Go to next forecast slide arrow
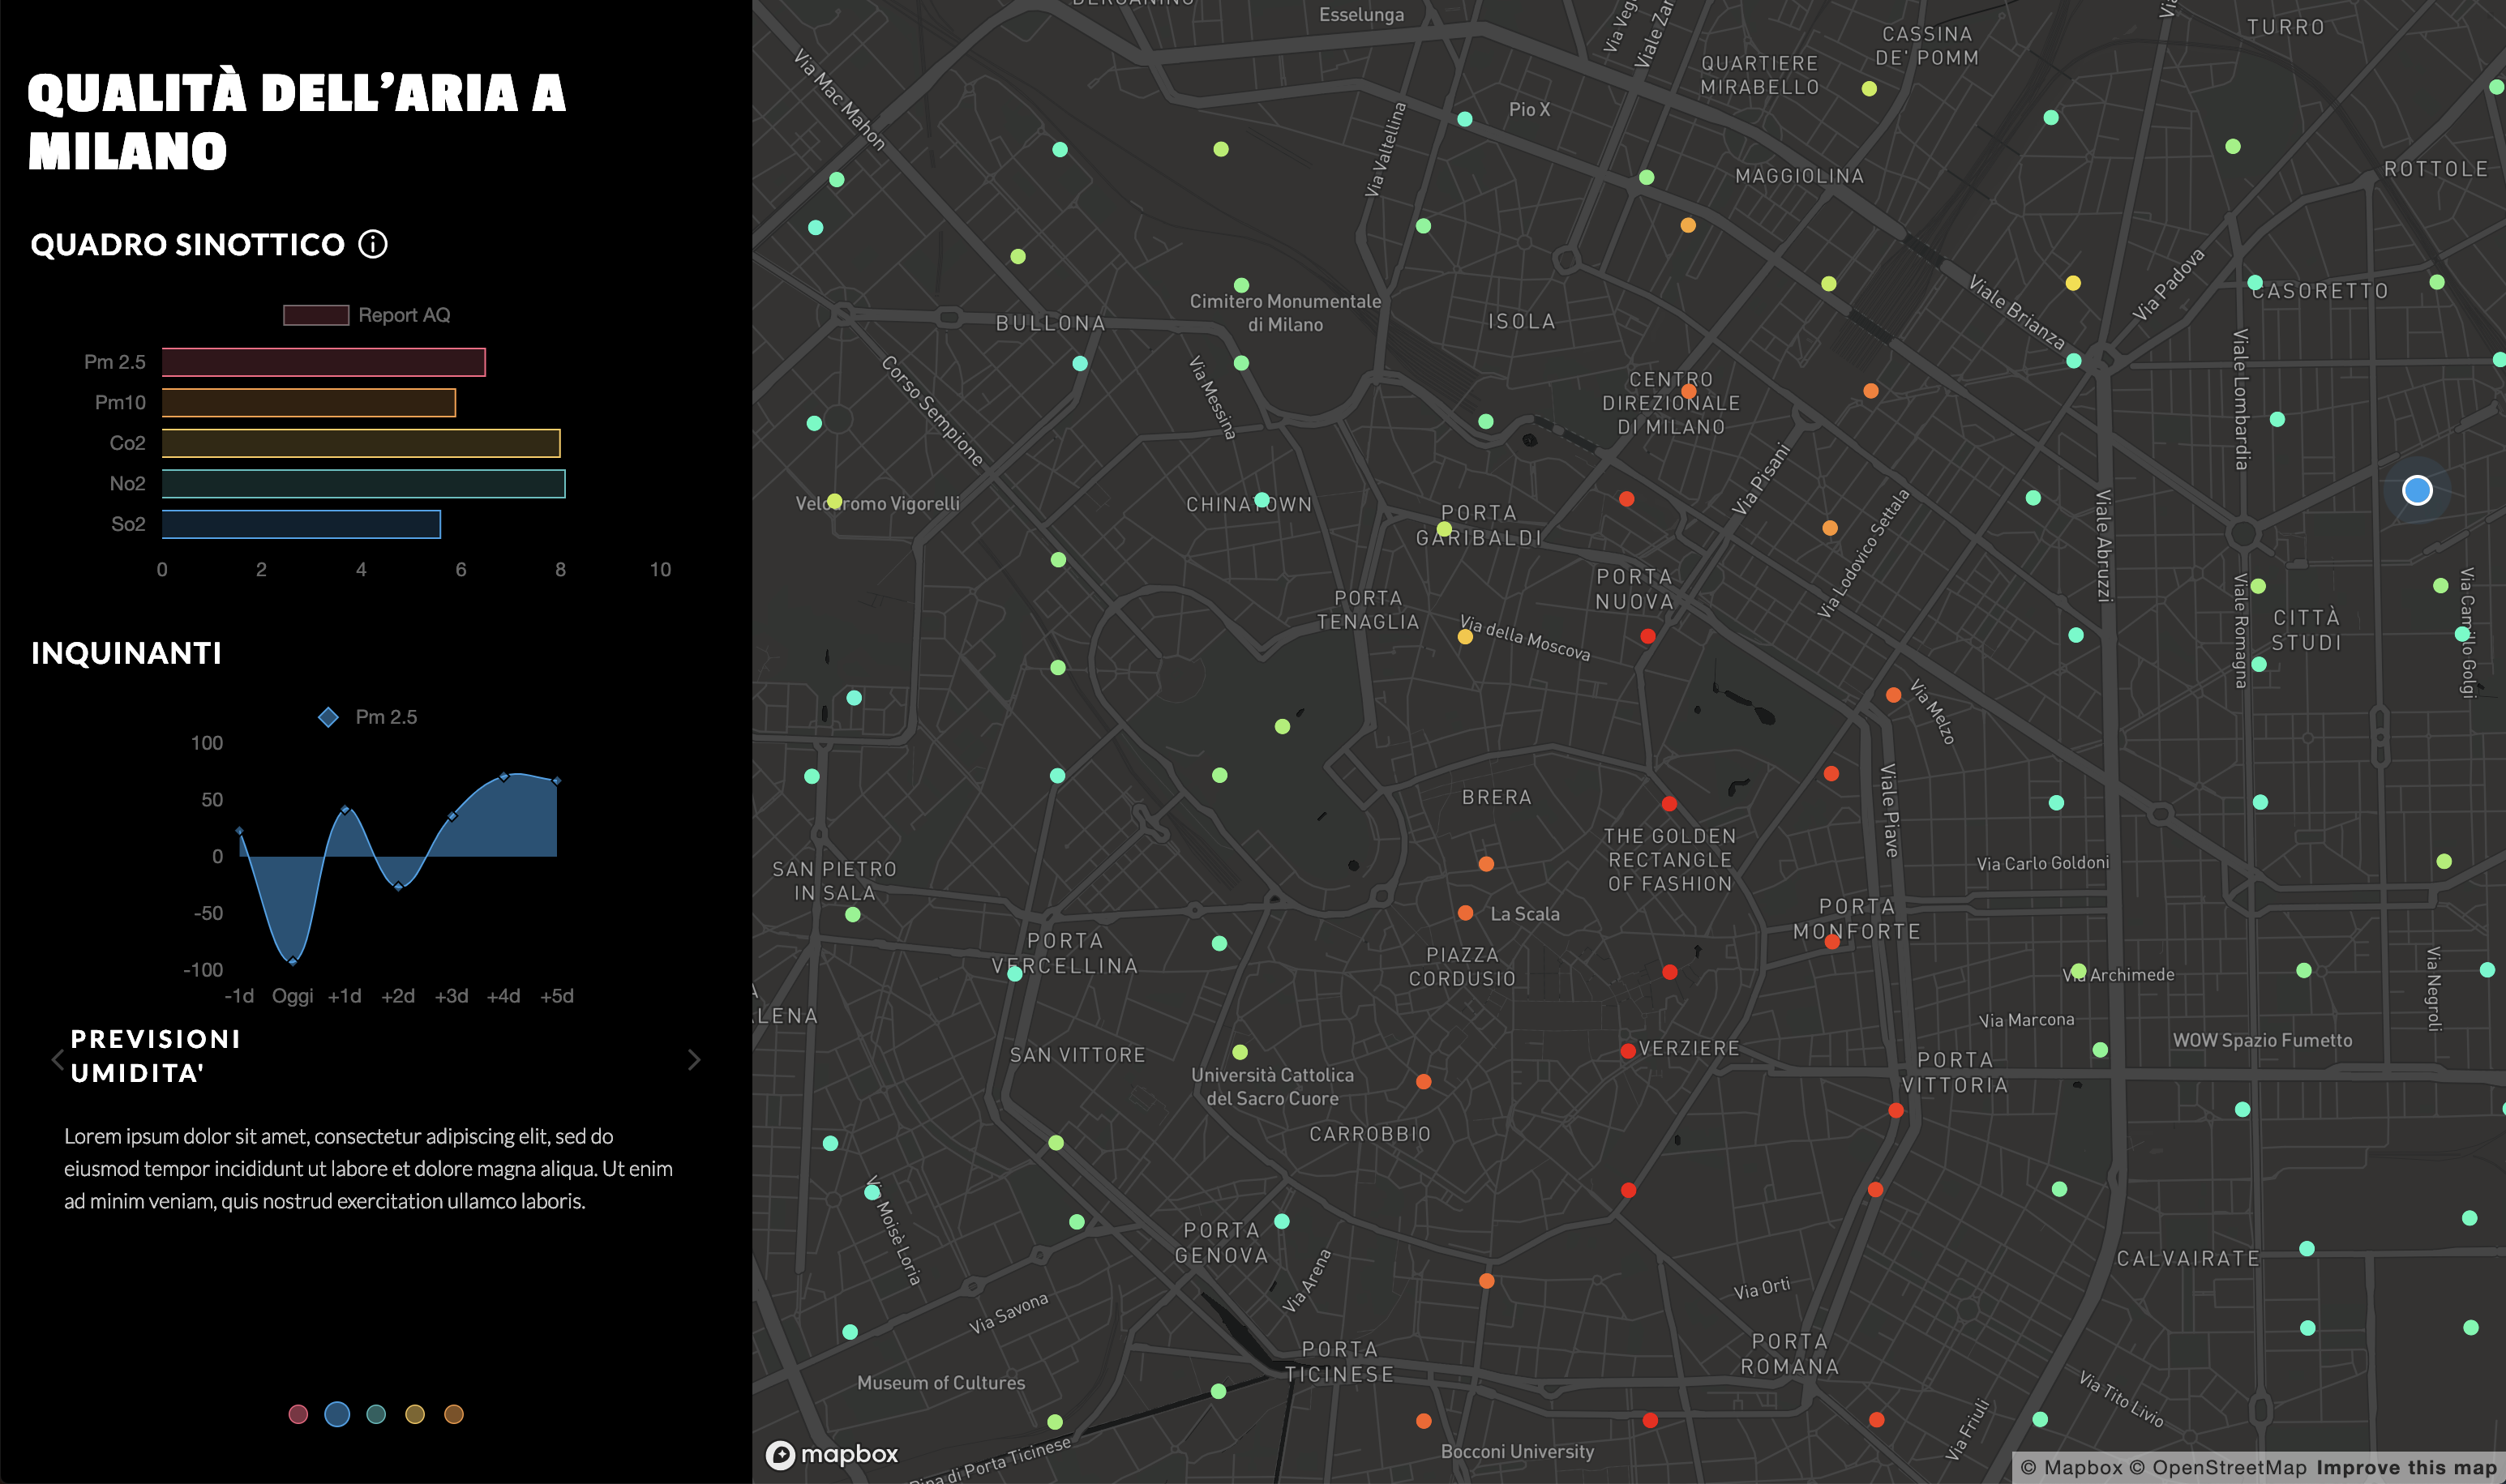This screenshot has width=2506, height=1484. 694,1059
